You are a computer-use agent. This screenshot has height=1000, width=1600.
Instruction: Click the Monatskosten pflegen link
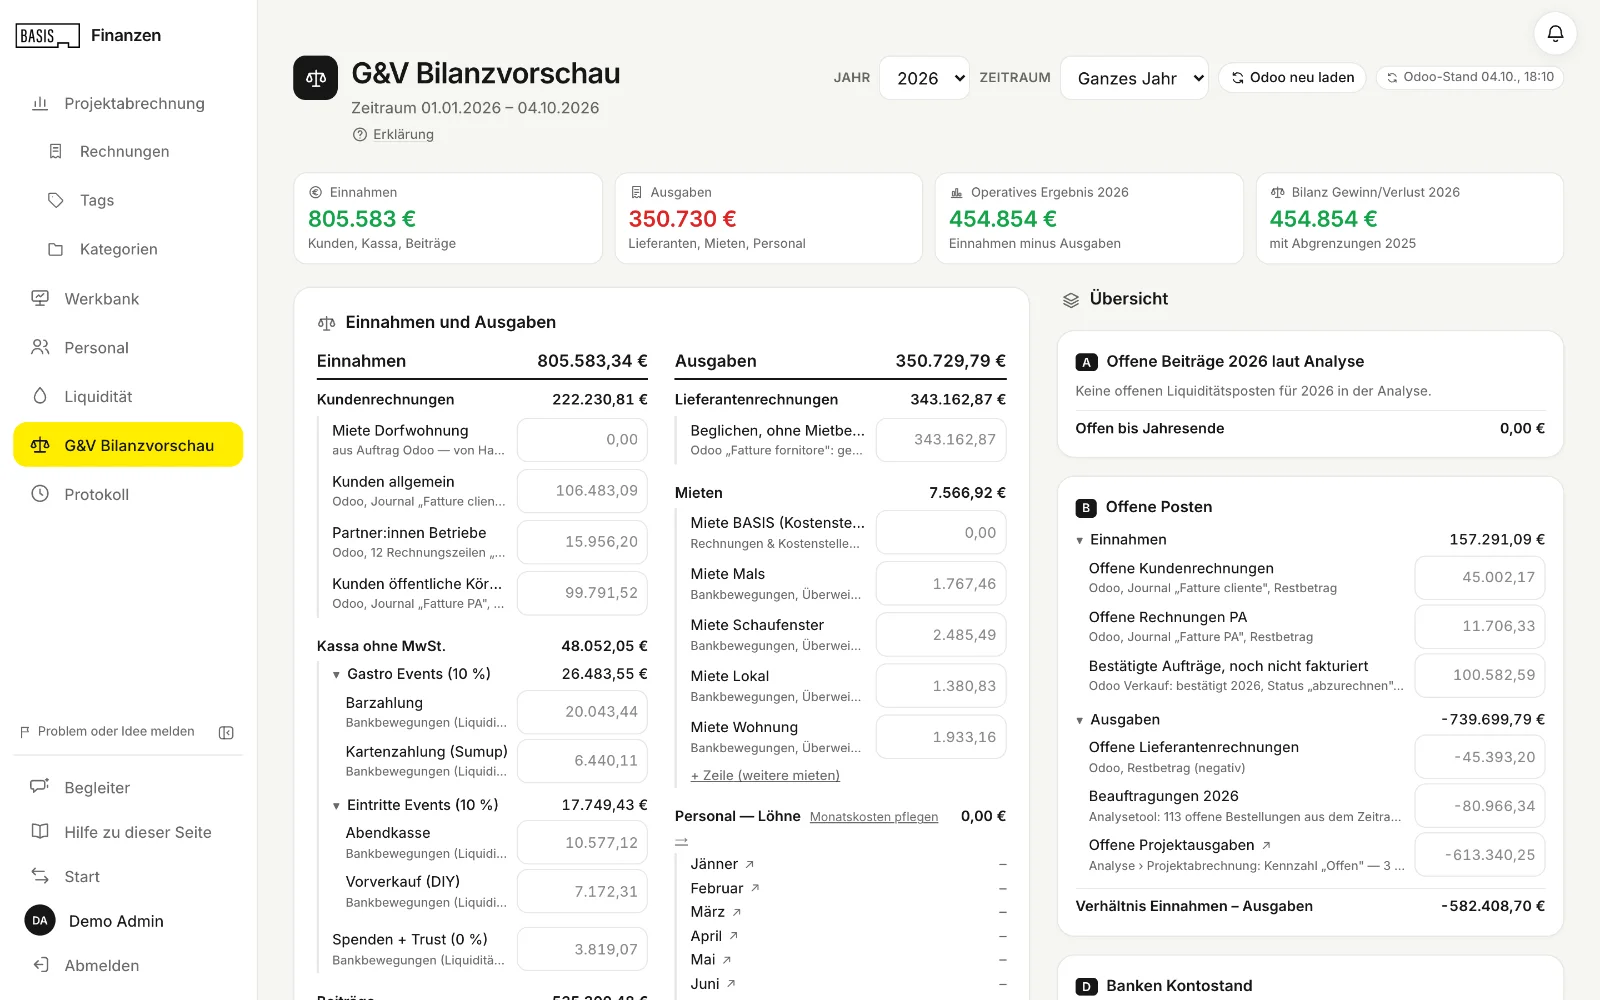(x=874, y=817)
